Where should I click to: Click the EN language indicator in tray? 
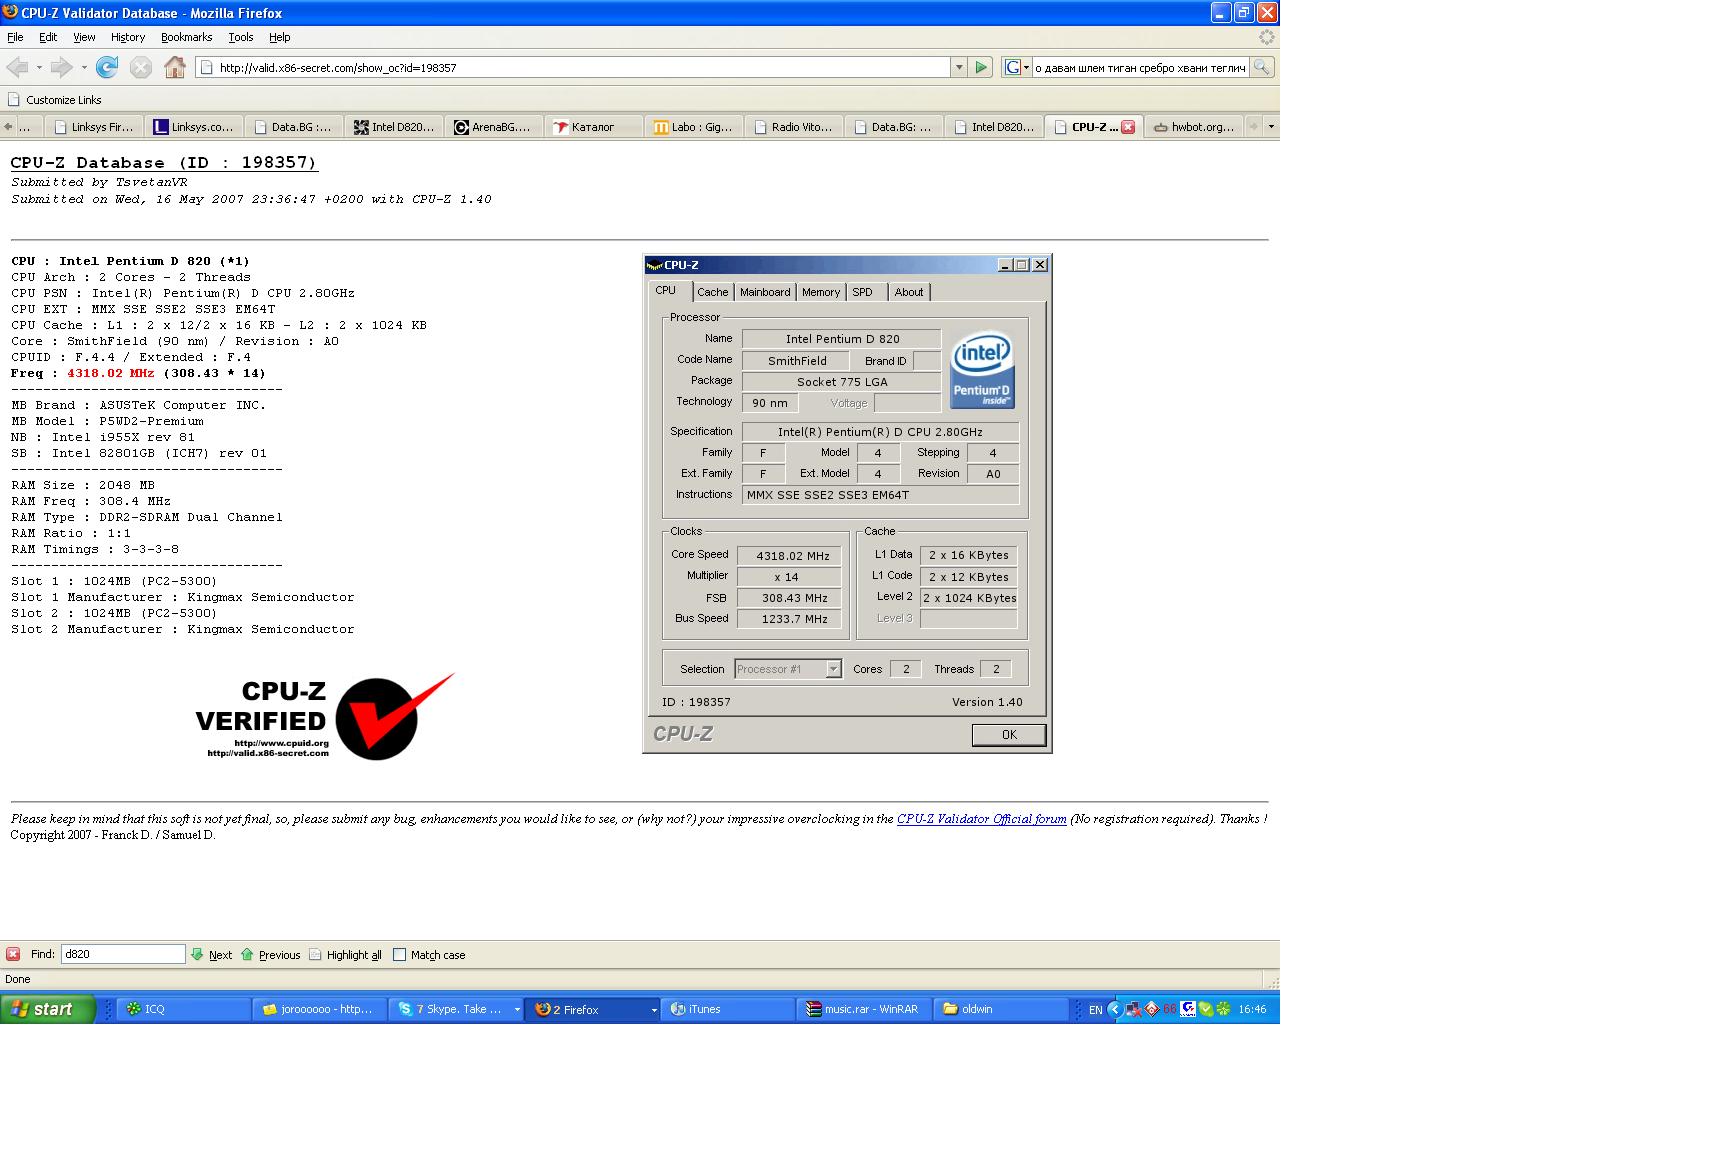(1096, 1010)
